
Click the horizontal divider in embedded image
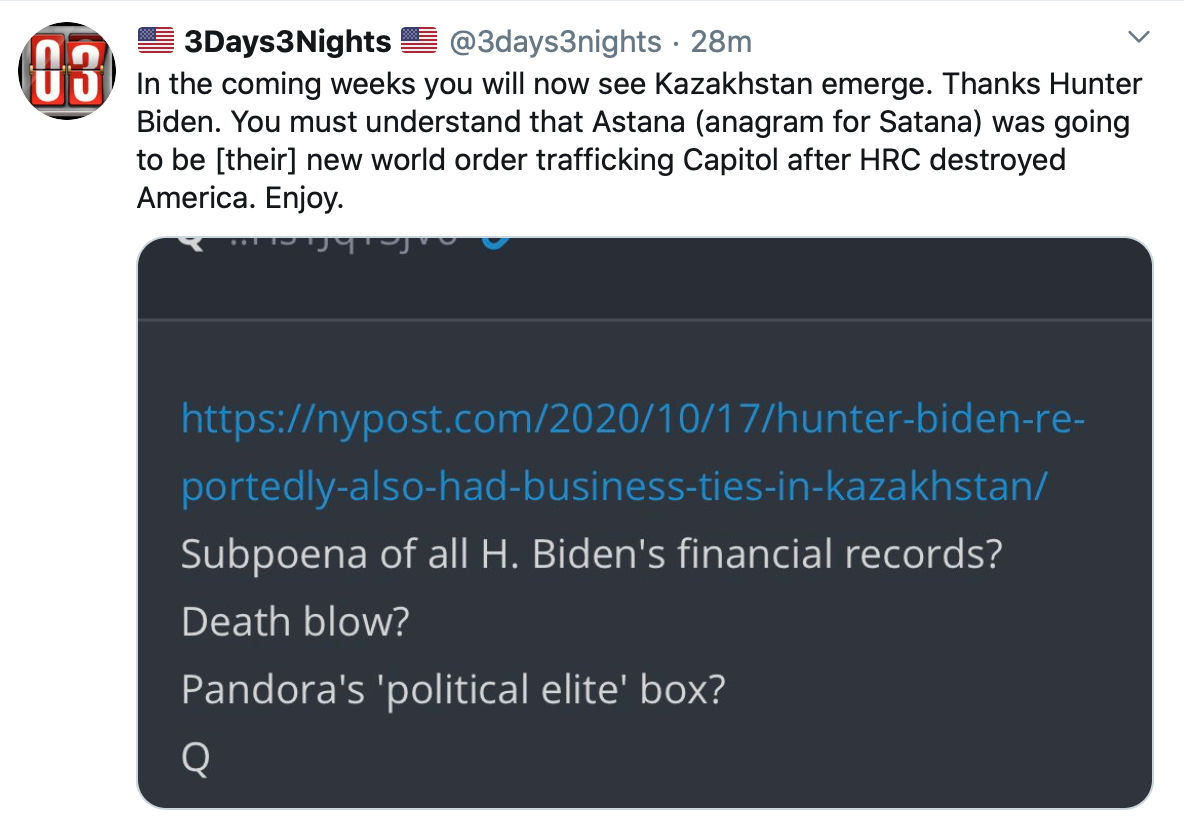pyautogui.click(x=644, y=320)
